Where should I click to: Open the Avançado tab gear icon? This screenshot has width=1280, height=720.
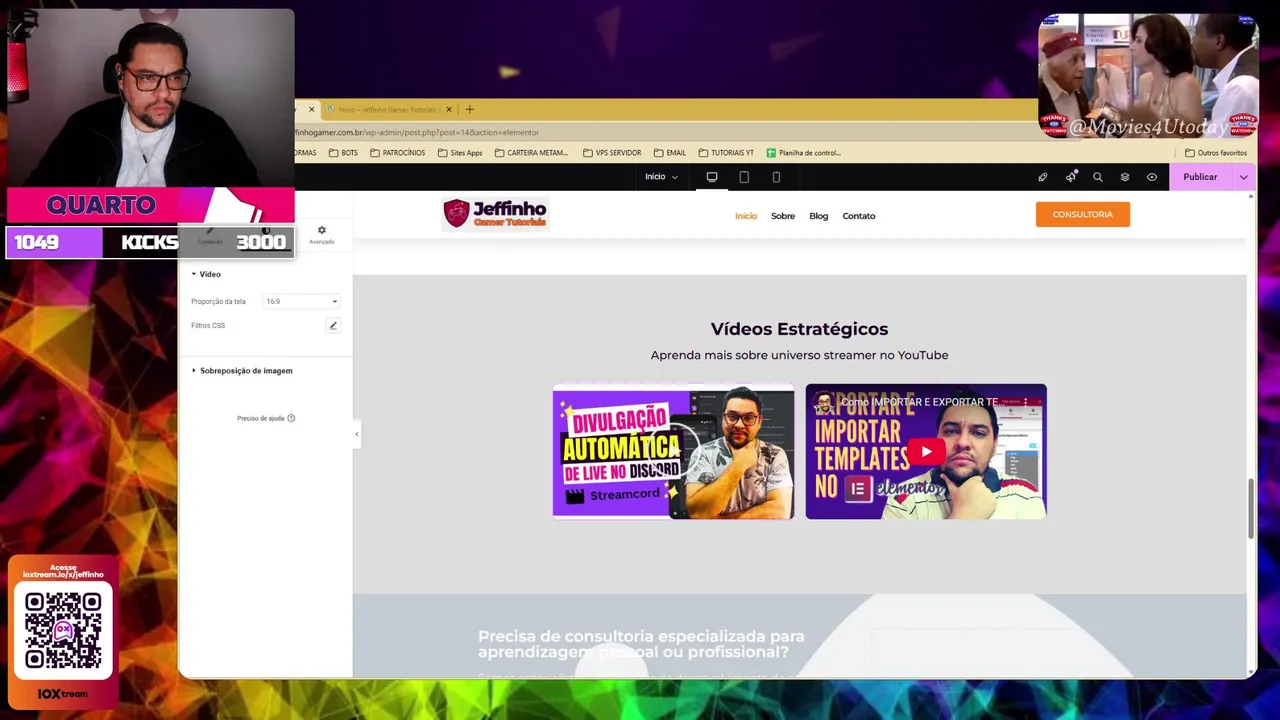click(321, 234)
